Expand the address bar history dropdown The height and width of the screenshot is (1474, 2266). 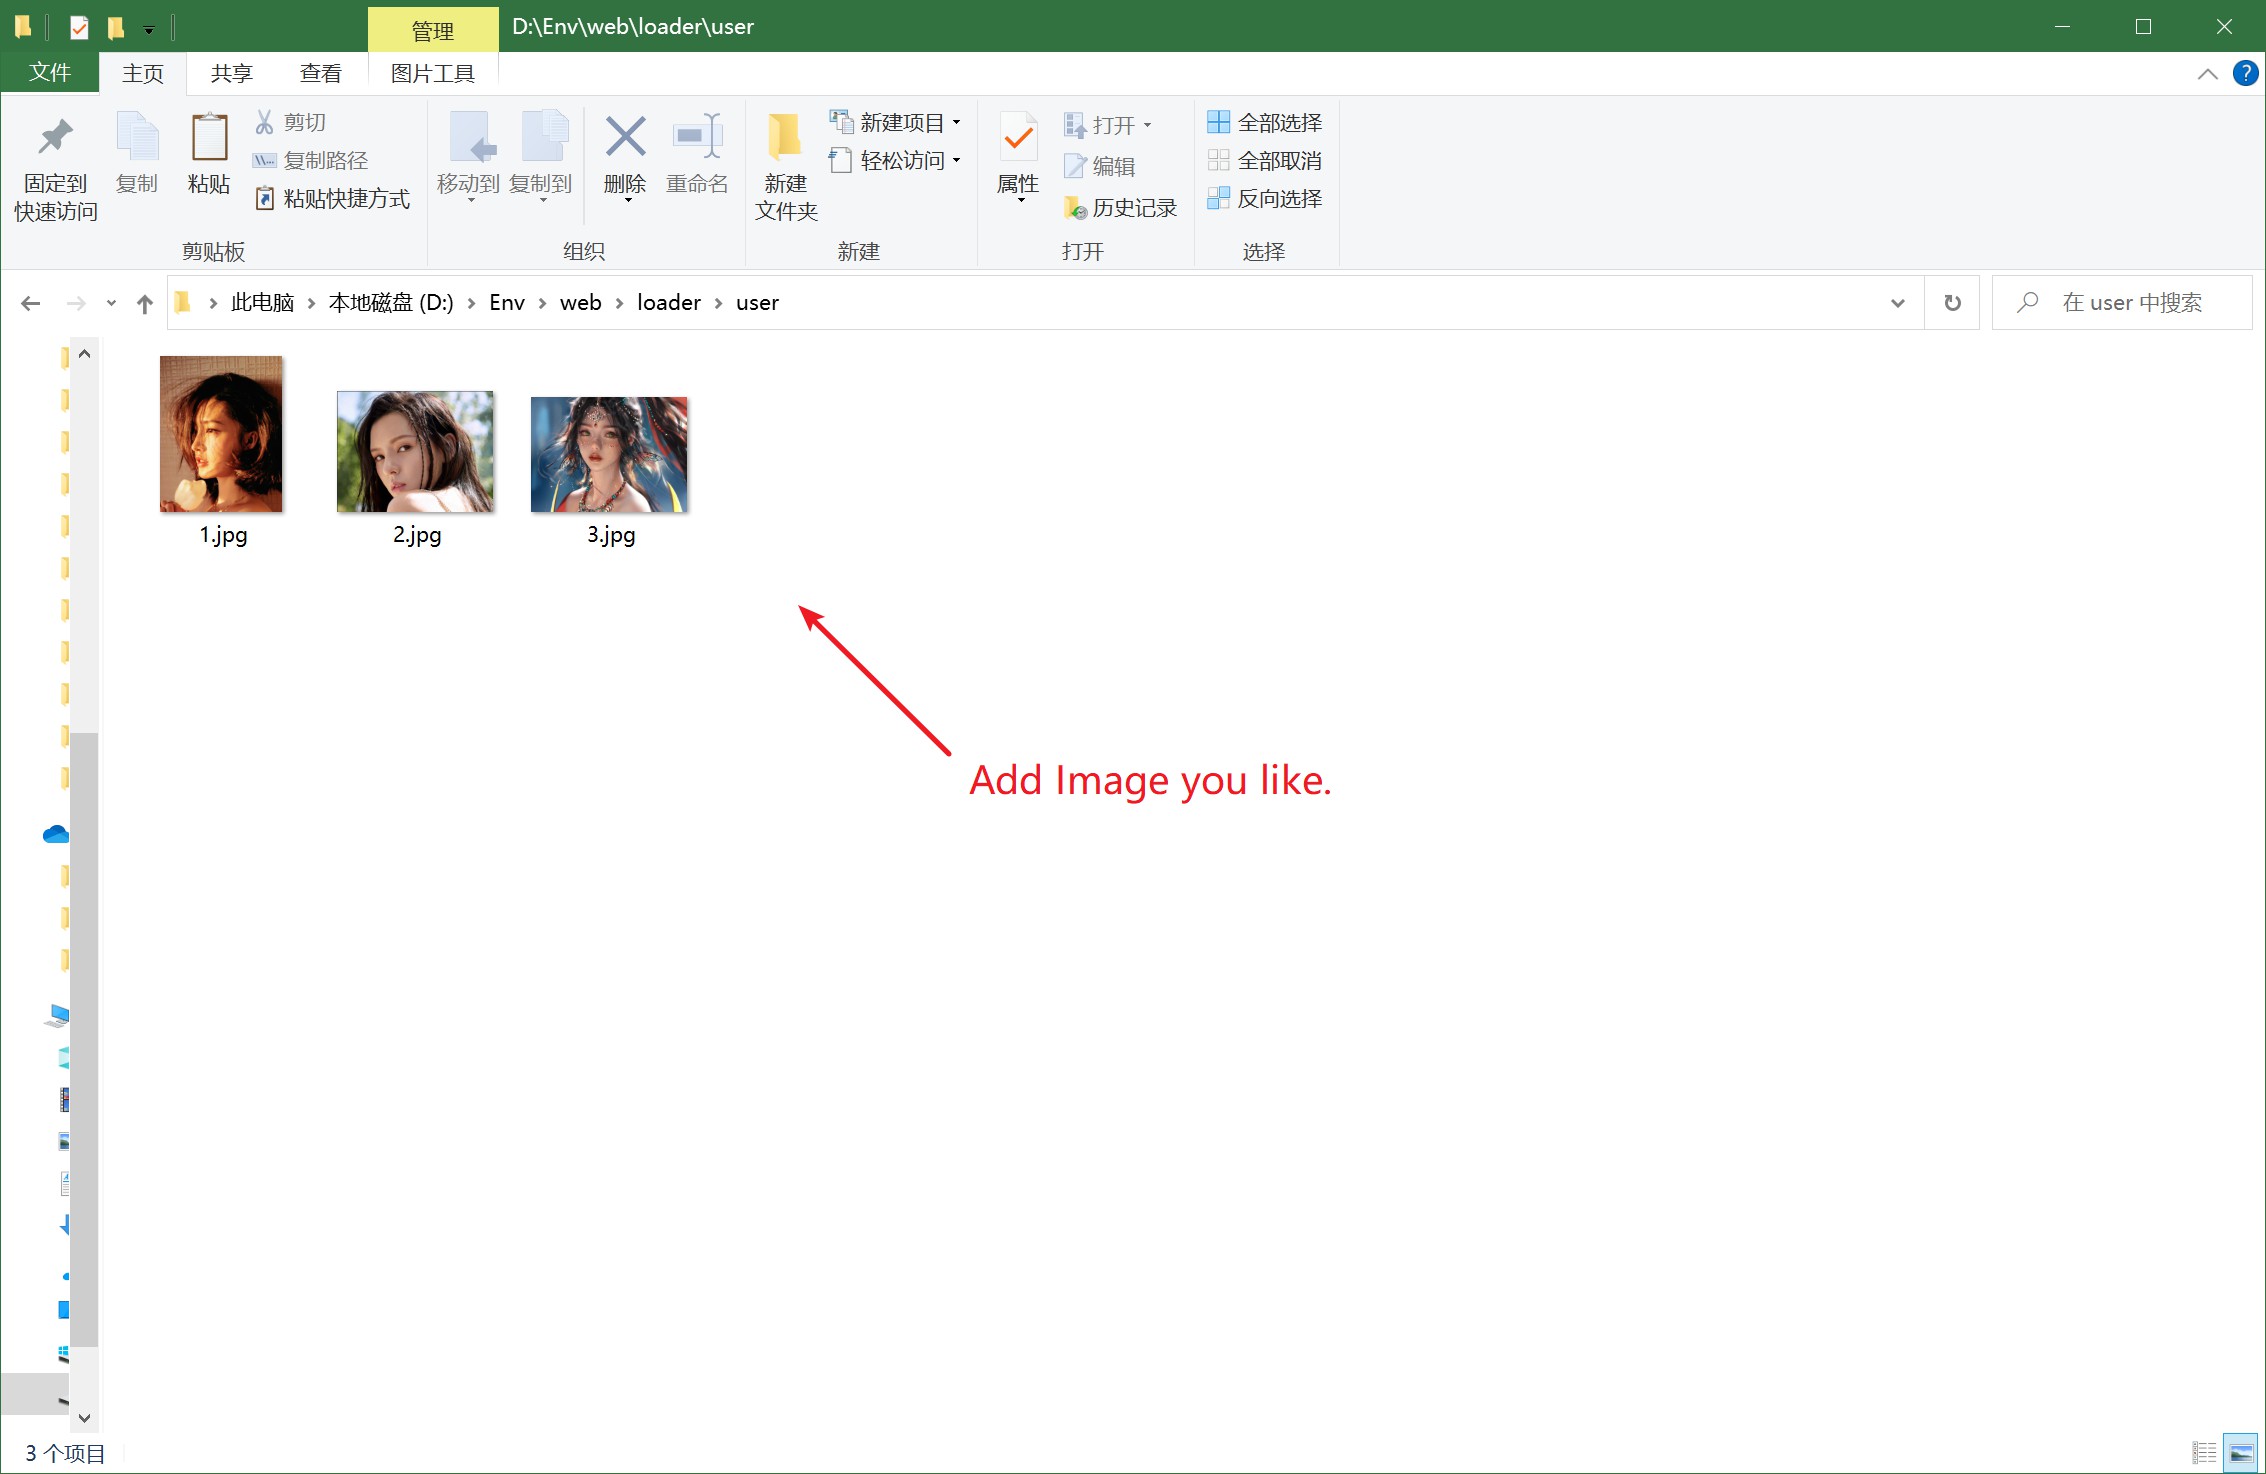(x=1897, y=303)
